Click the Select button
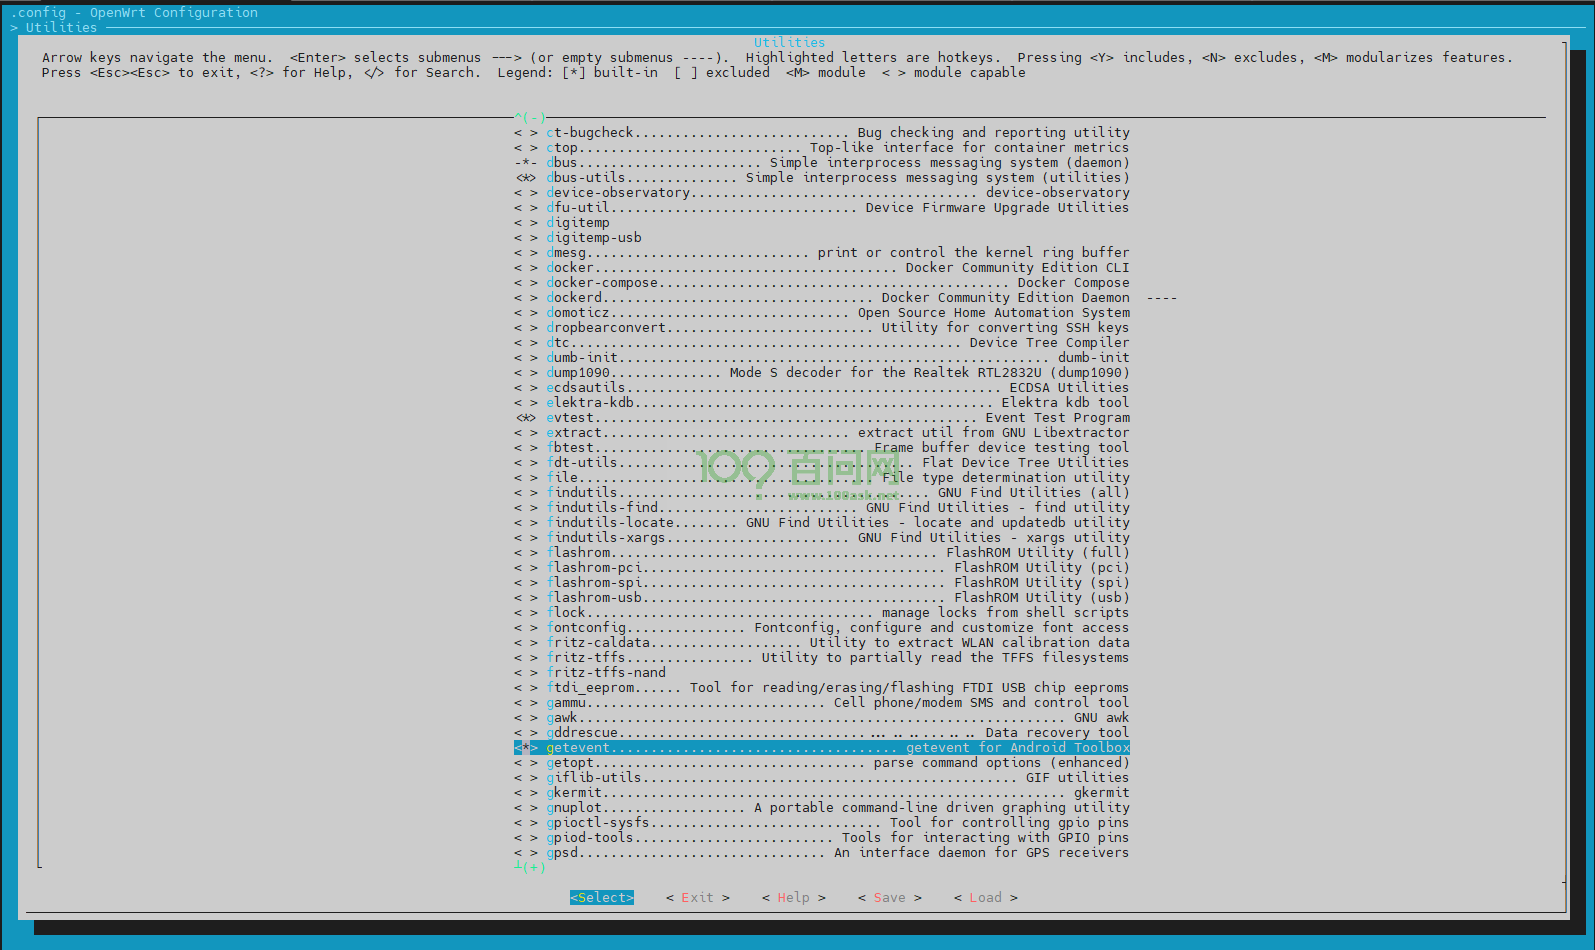The height and width of the screenshot is (950, 1595). click(x=602, y=898)
